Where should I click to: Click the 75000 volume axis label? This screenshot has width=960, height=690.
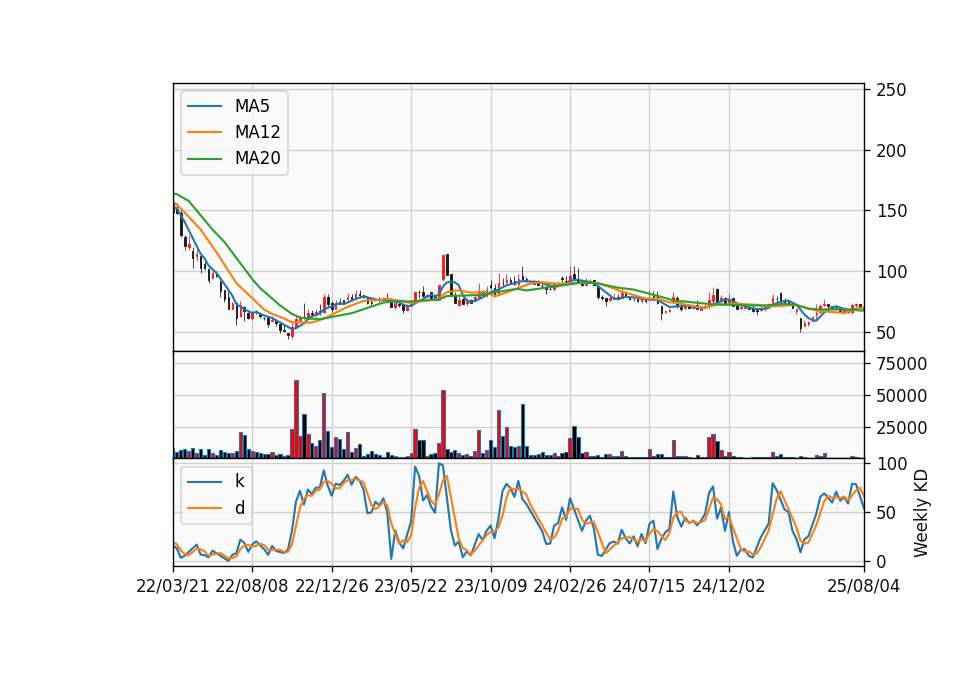tap(901, 364)
